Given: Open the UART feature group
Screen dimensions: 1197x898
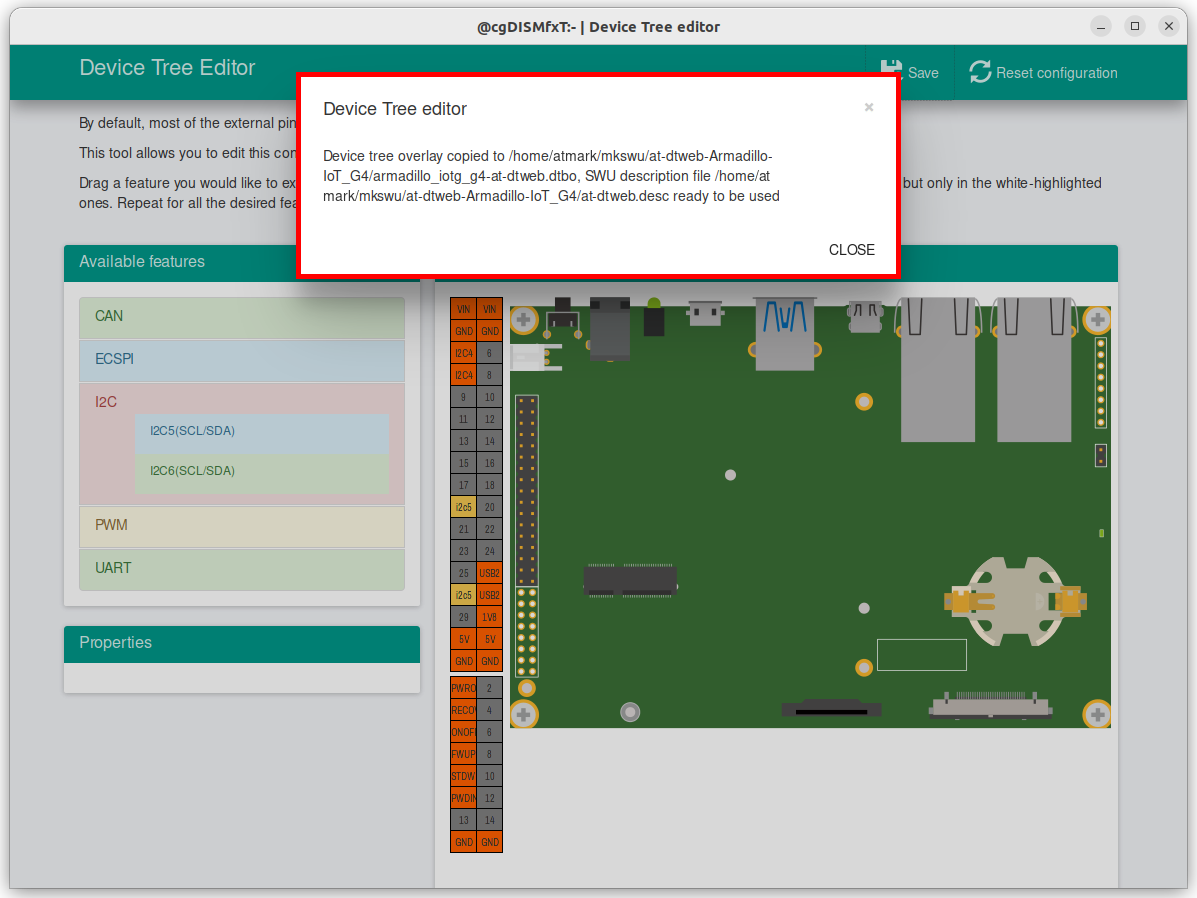Looking at the screenshot, I should click(241, 569).
